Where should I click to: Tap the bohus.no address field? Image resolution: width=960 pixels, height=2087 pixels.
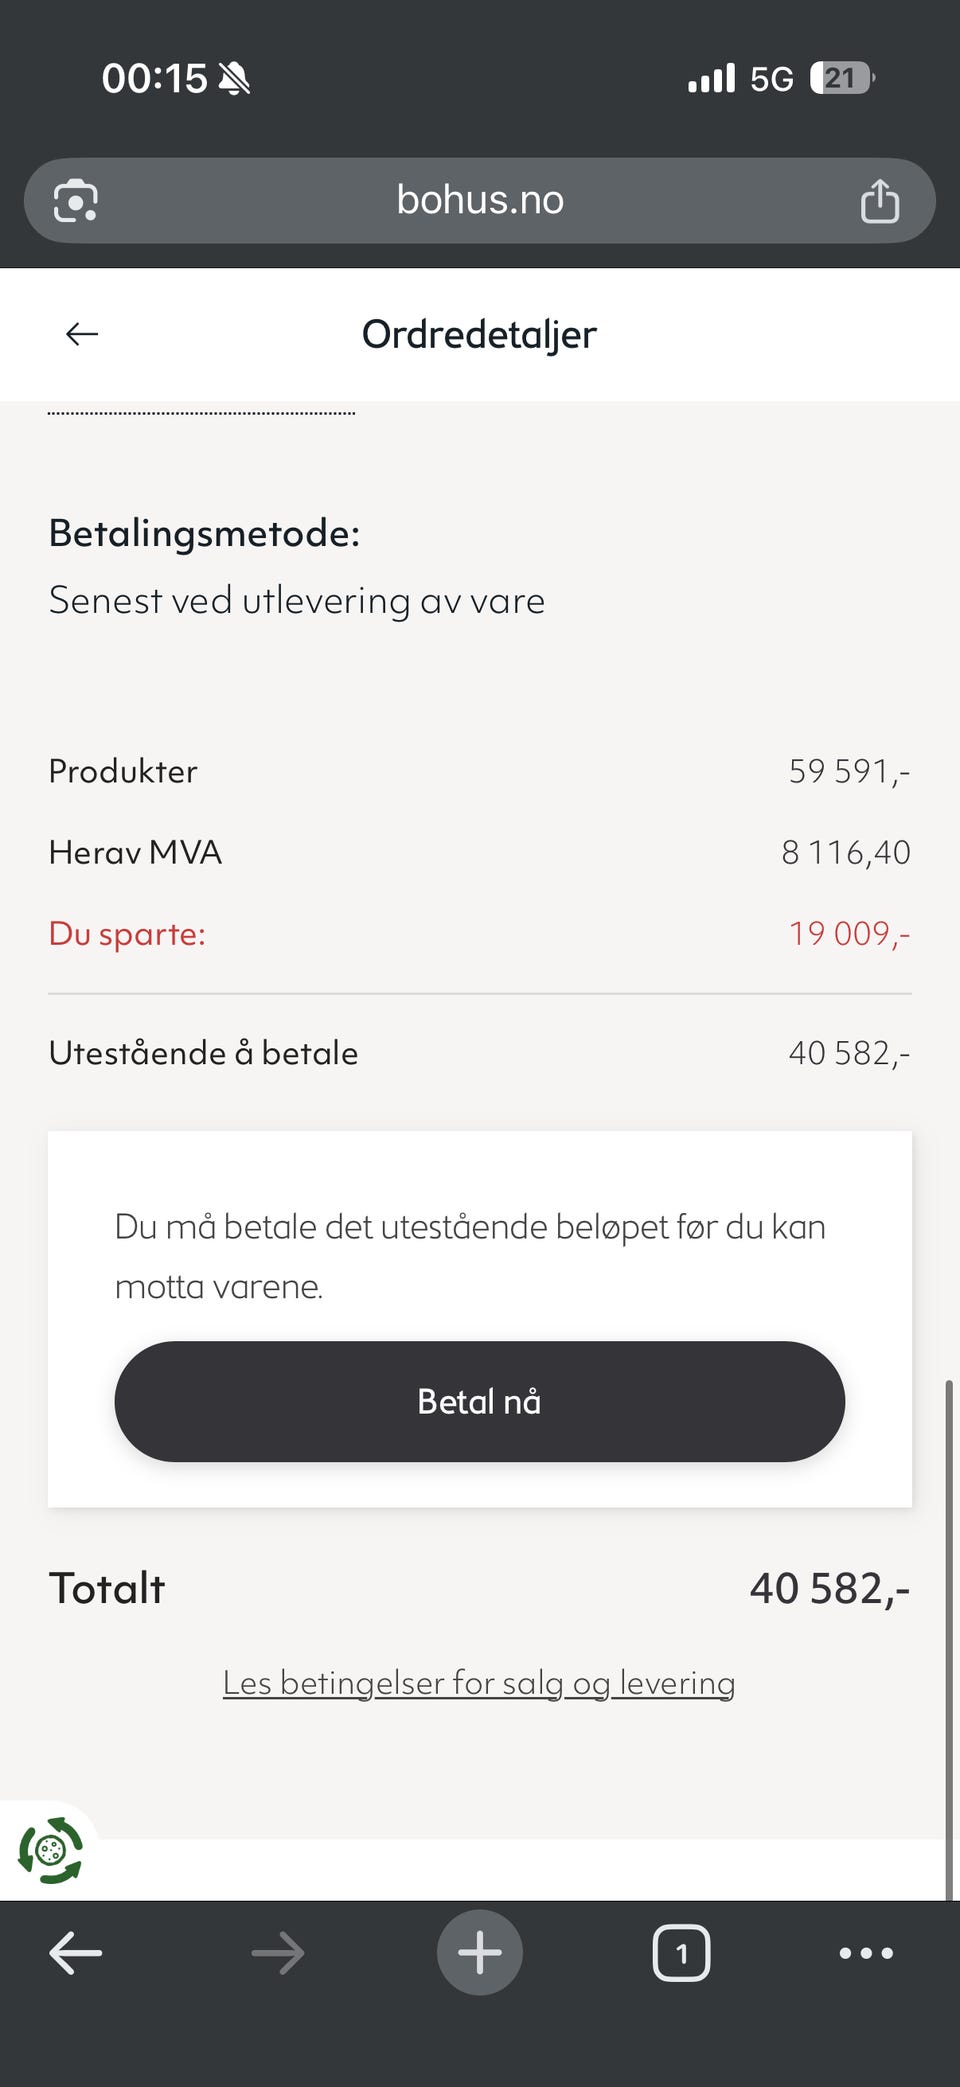pos(480,201)
